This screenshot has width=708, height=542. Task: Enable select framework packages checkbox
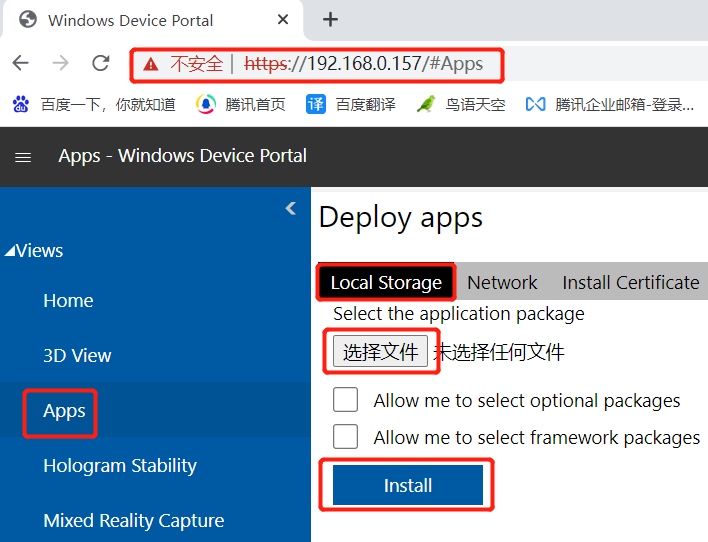(x=346, y=437)
